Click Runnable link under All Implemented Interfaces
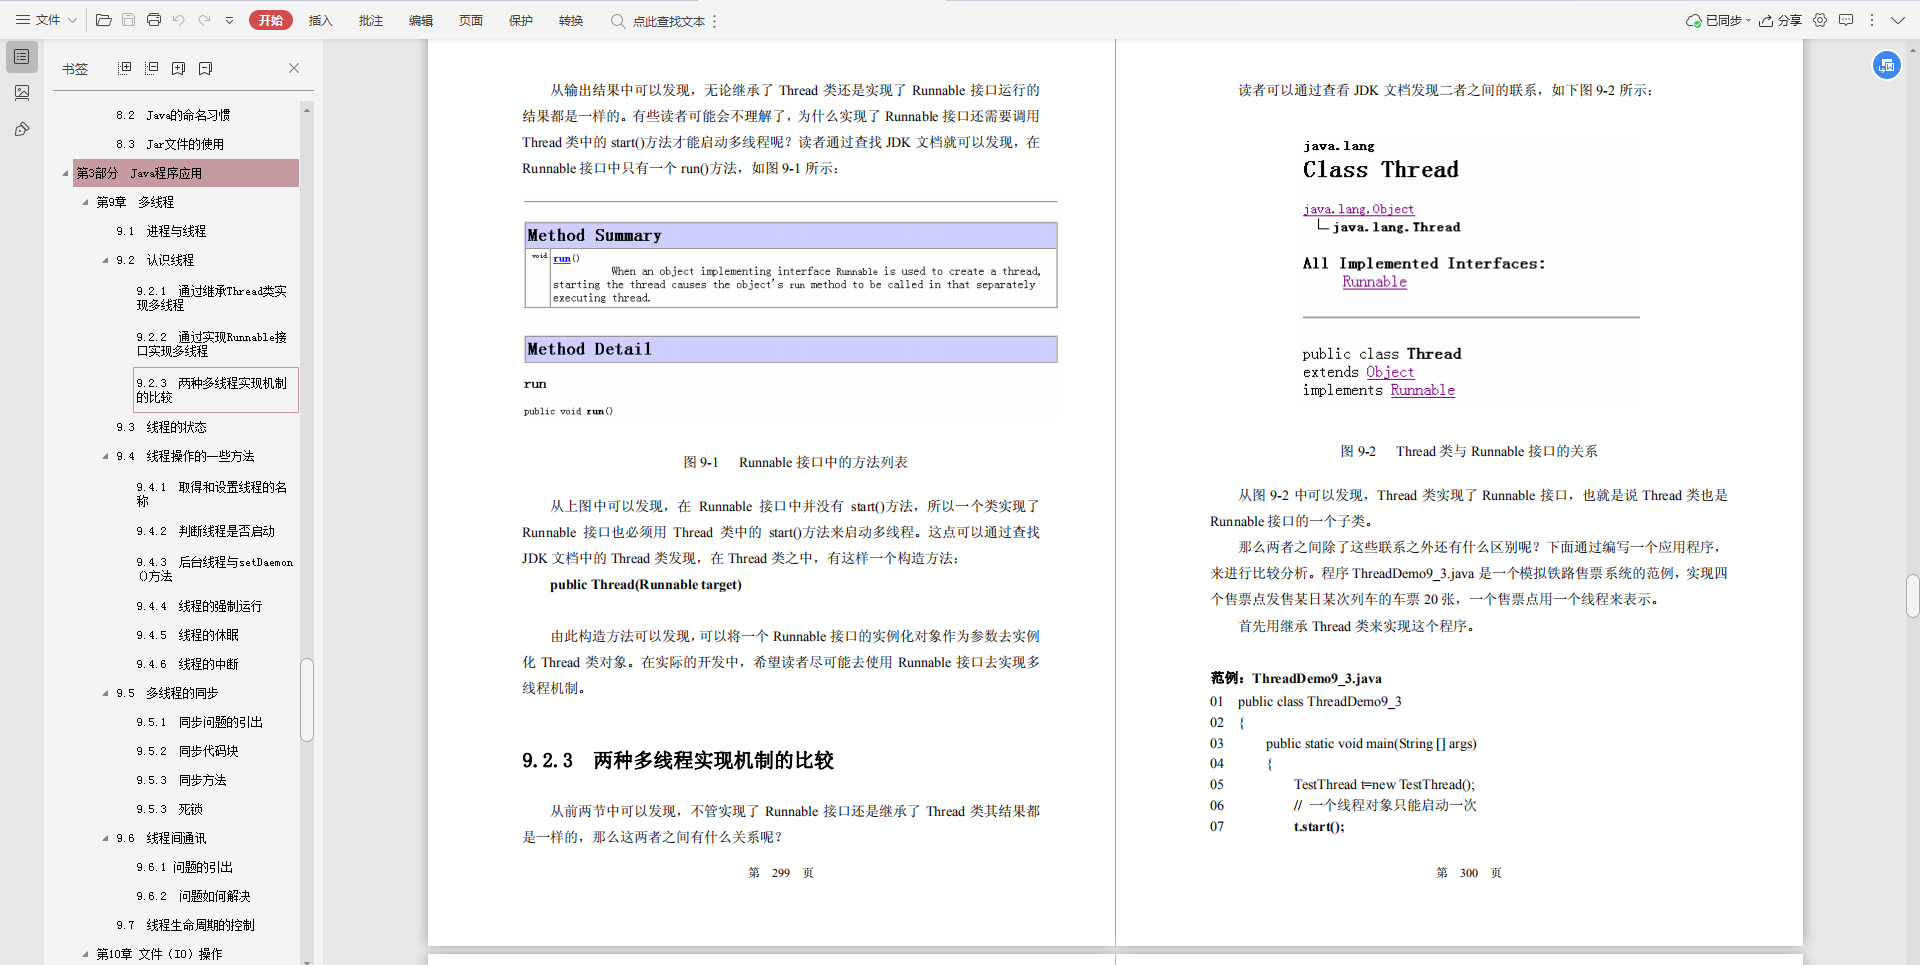Image resolution: width=1920 pixels, height=965 pixels. click(1374, 282)
